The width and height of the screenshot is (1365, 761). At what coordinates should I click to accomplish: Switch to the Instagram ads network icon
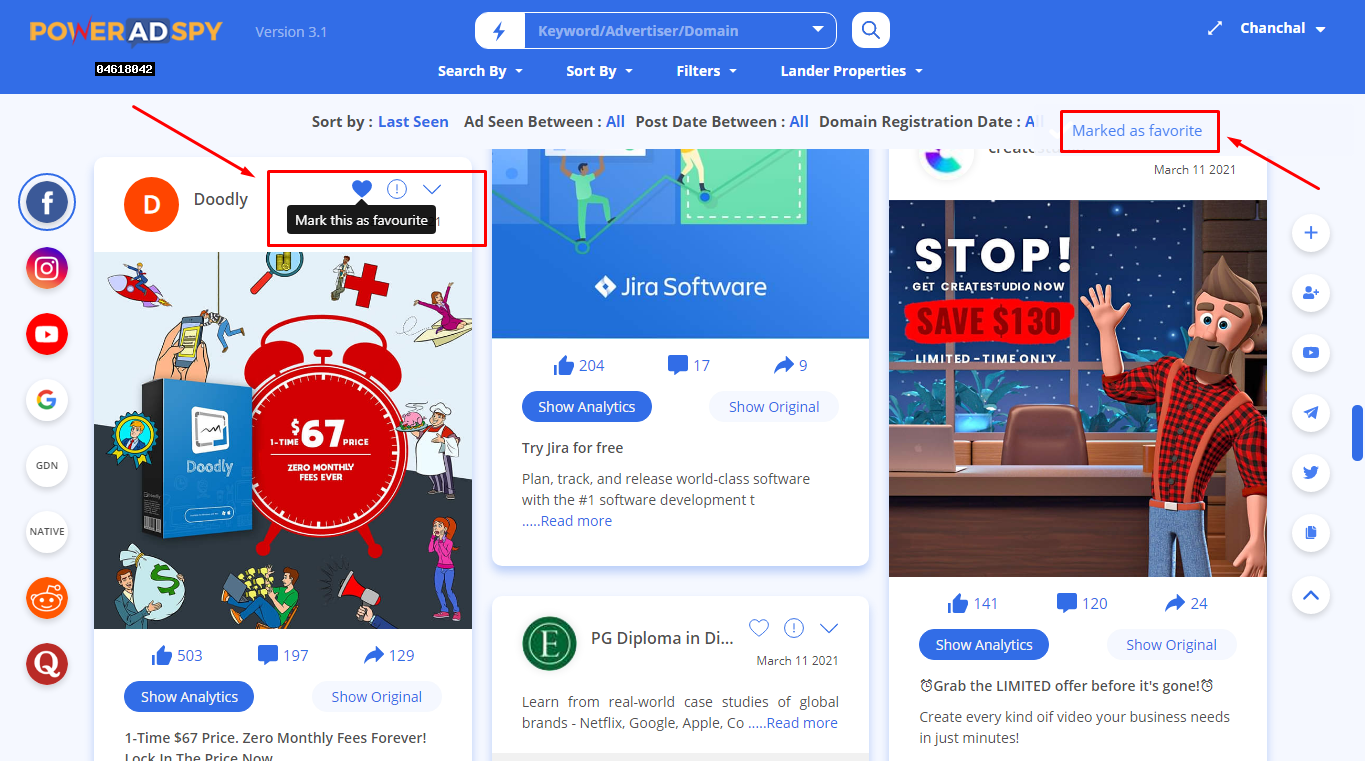pos(47,268)
